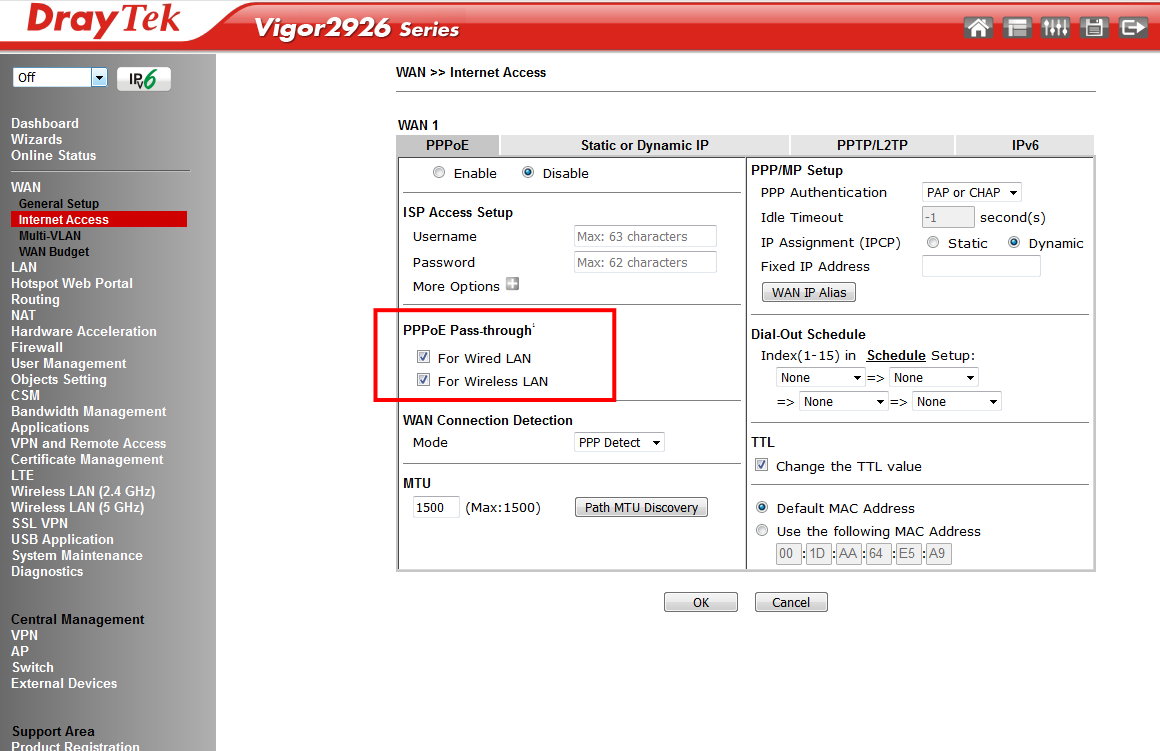Save the configuration with the floppy disk icon
The width and height of the screenshot is (1160, 751).
coord(1093,27)
